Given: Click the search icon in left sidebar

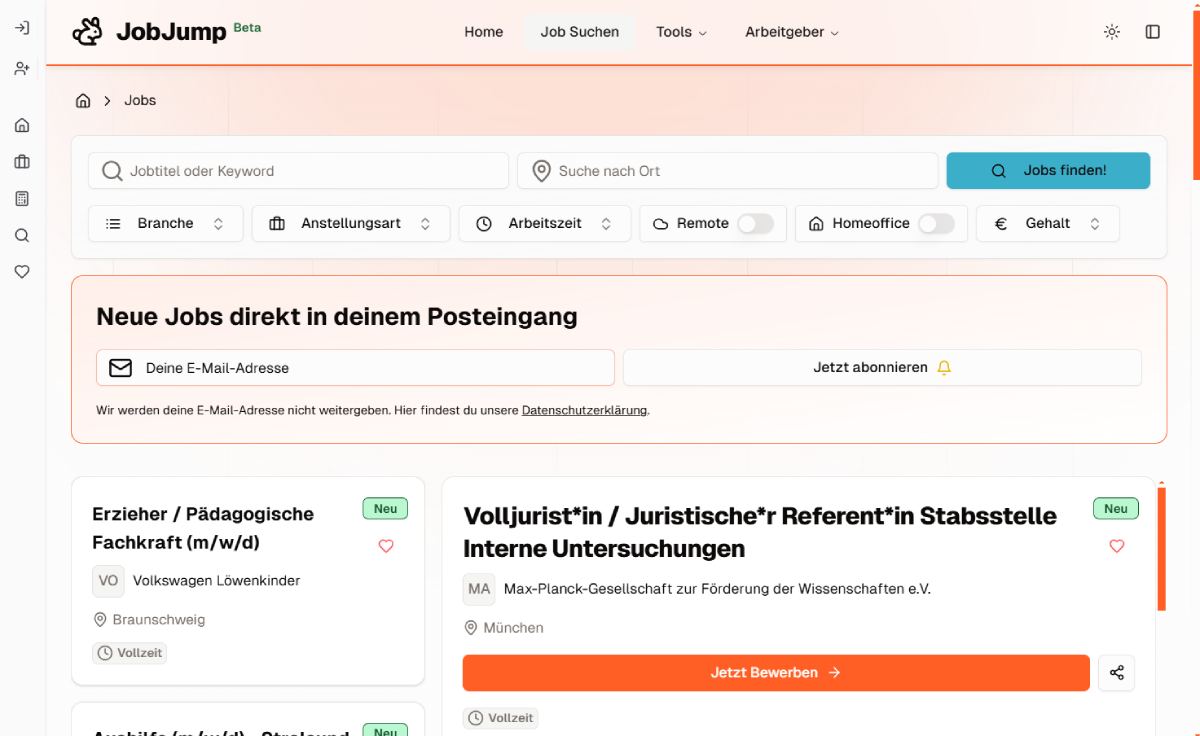Looking at the screenshot, I should (x=22, y=236).
